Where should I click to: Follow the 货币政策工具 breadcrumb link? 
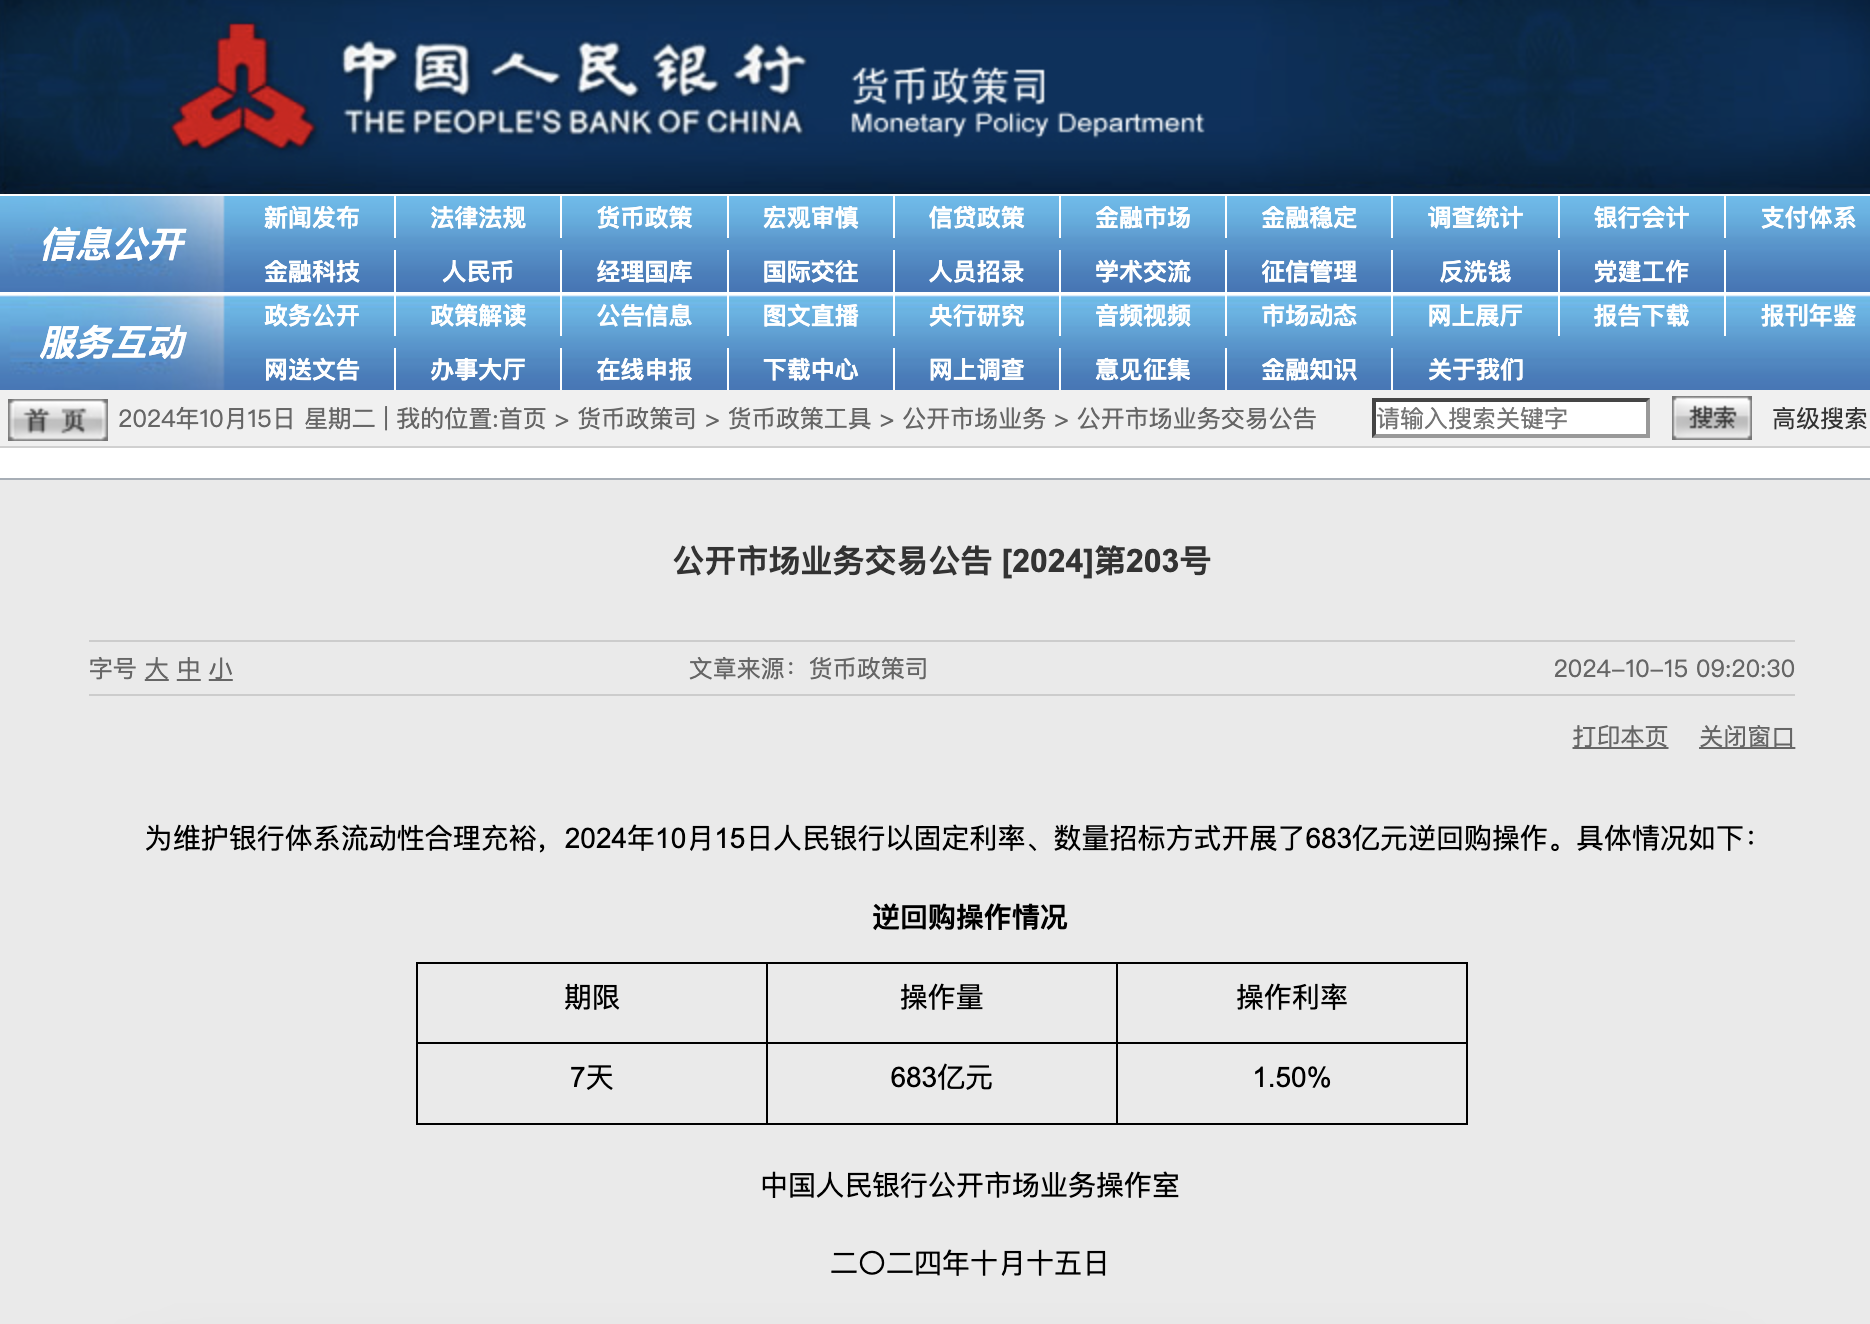[x=799, y=419]
